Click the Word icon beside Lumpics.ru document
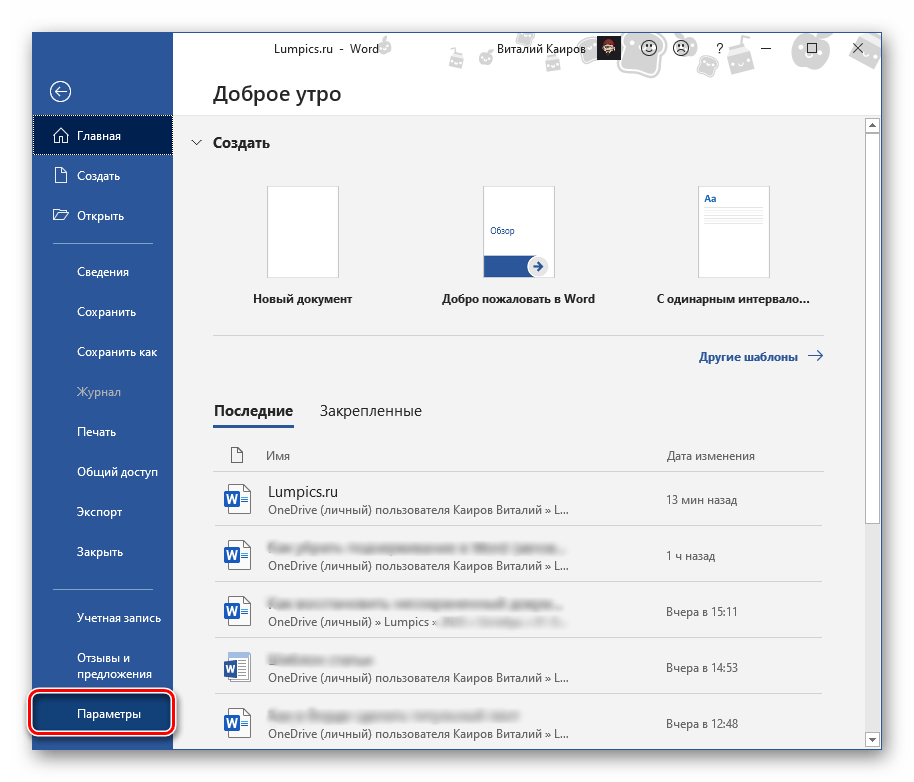914x782 pixels. pyautogui.click(x=237, y=499)
